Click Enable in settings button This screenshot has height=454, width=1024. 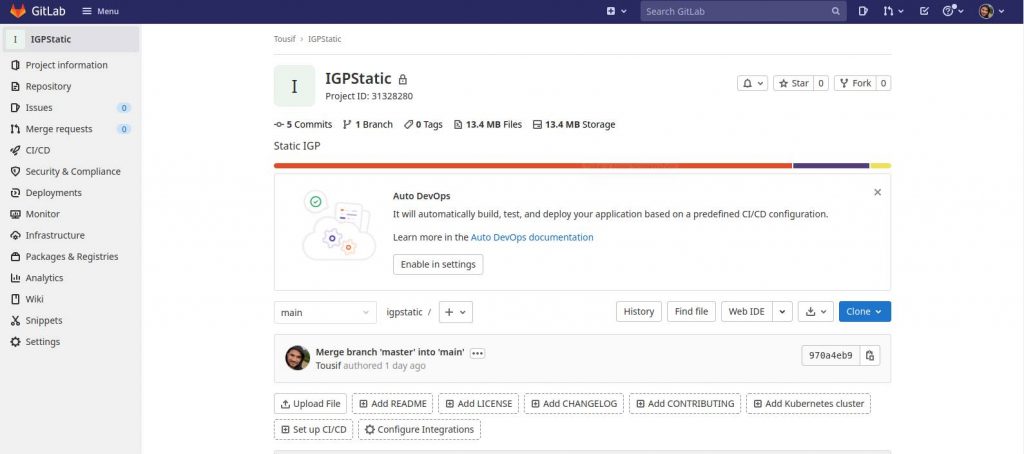point(438,265)
